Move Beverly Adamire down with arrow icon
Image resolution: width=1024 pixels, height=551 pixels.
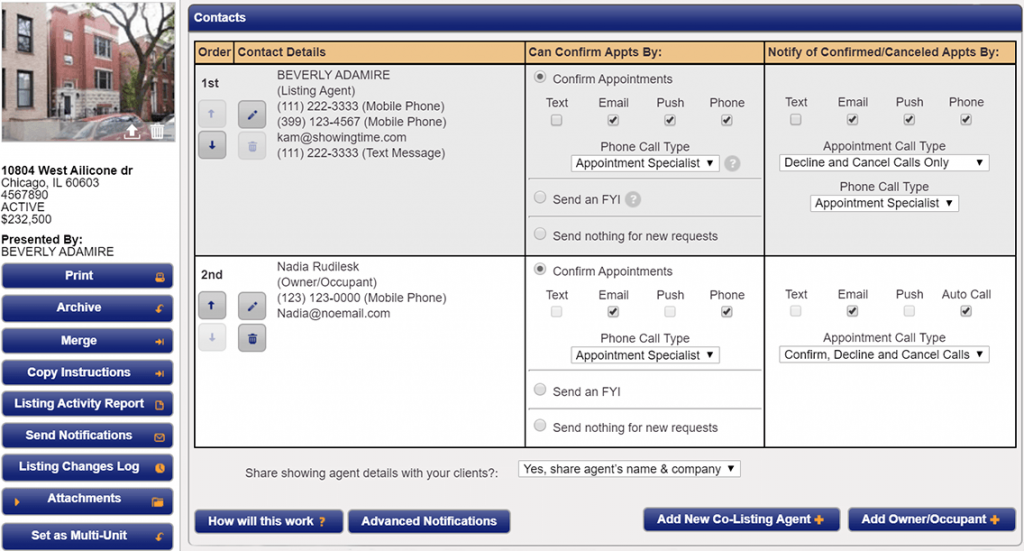click(212, 145)
